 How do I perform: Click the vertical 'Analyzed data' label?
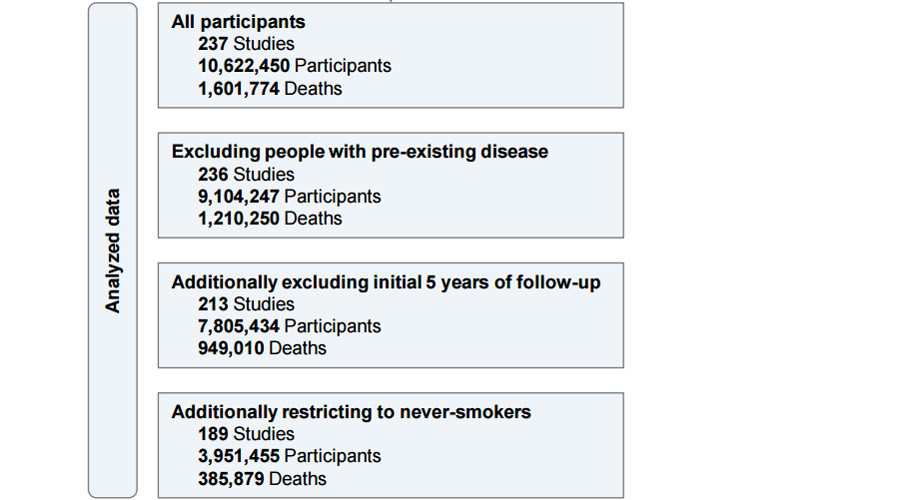[x=112, y=250]
